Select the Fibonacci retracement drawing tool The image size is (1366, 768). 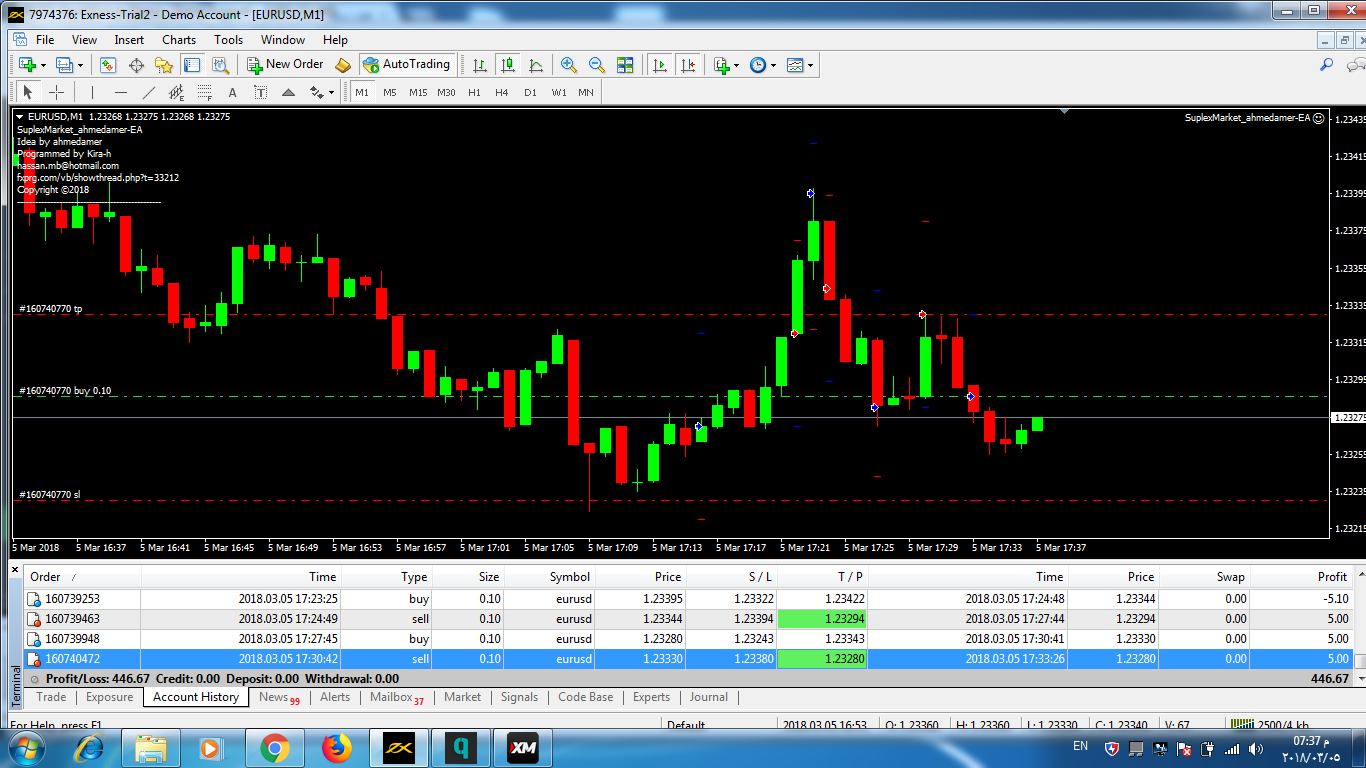pos(177,92)
